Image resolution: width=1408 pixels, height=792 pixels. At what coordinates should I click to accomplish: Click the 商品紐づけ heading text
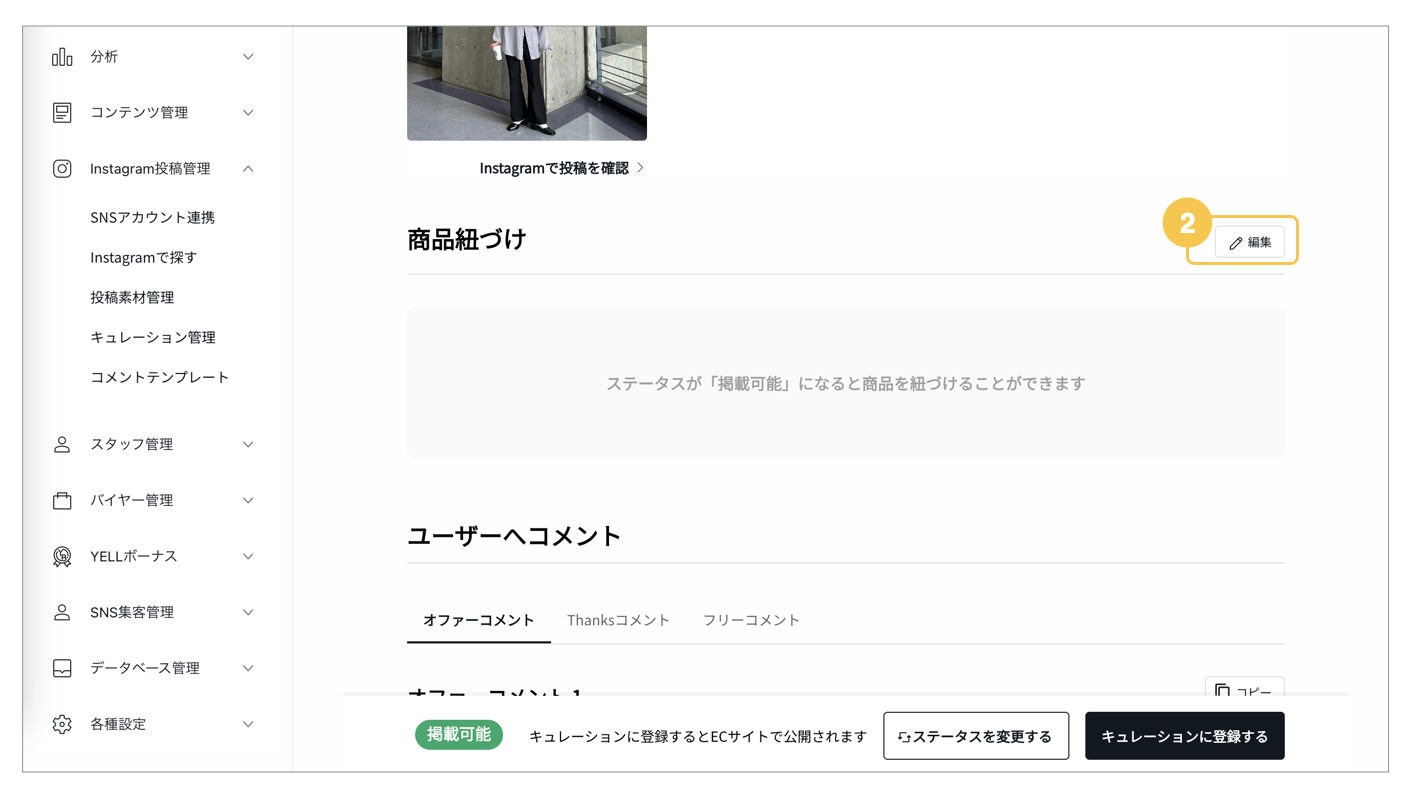[x=466, y=240]
